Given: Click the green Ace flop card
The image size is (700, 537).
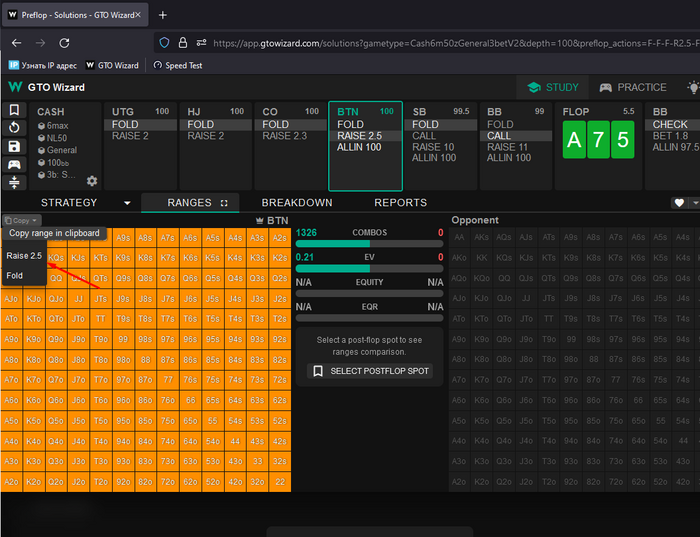Looking at the screenshot, I should coord(574,140).
